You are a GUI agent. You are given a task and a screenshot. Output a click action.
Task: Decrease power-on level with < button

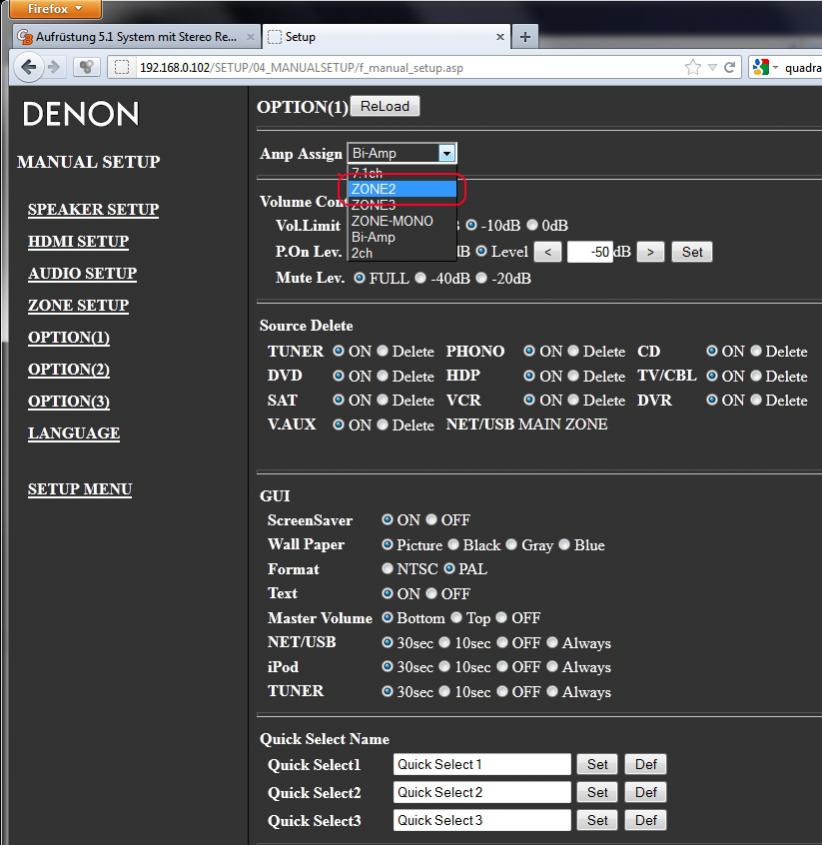pos(548,252)
